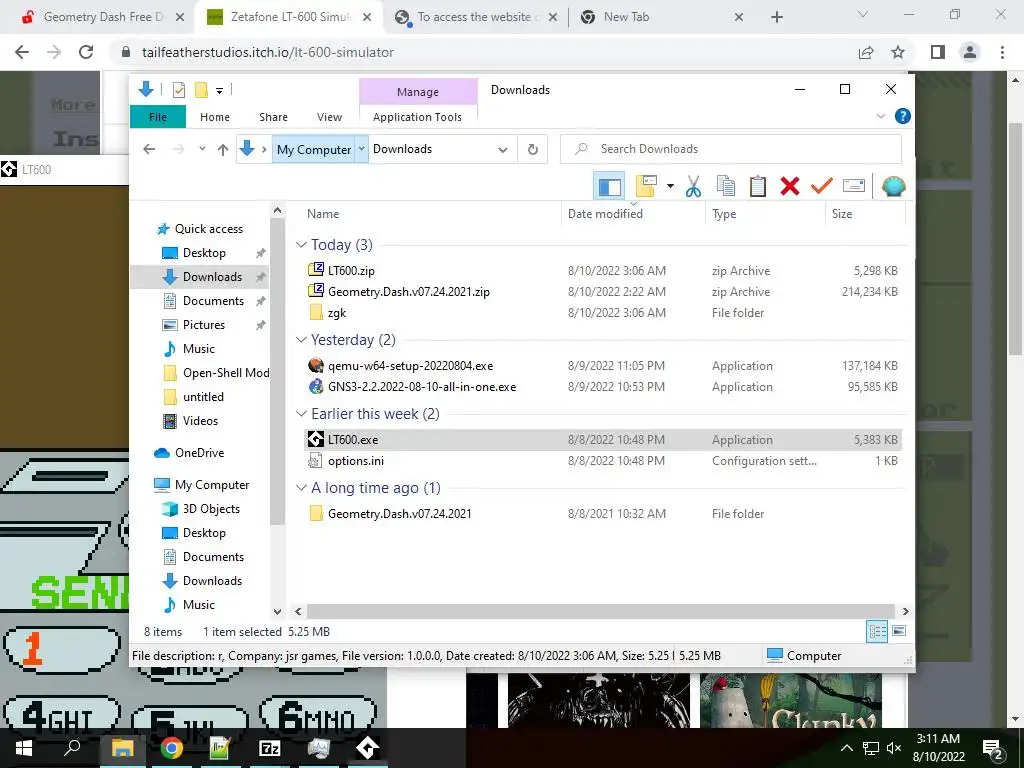Screen dimensions: 1024x768
Task: Expand the ribbon with the chevron
Action: click(880, 116)
